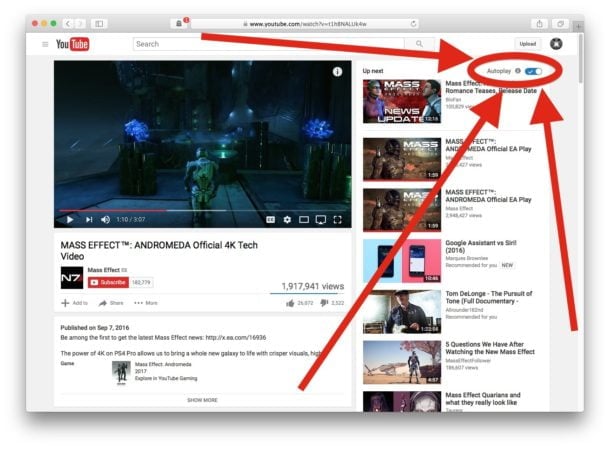Toggle subtitles CC button in player
Image resolution: width=610 pixels, height=449 pixels.
tap(269, 219)
